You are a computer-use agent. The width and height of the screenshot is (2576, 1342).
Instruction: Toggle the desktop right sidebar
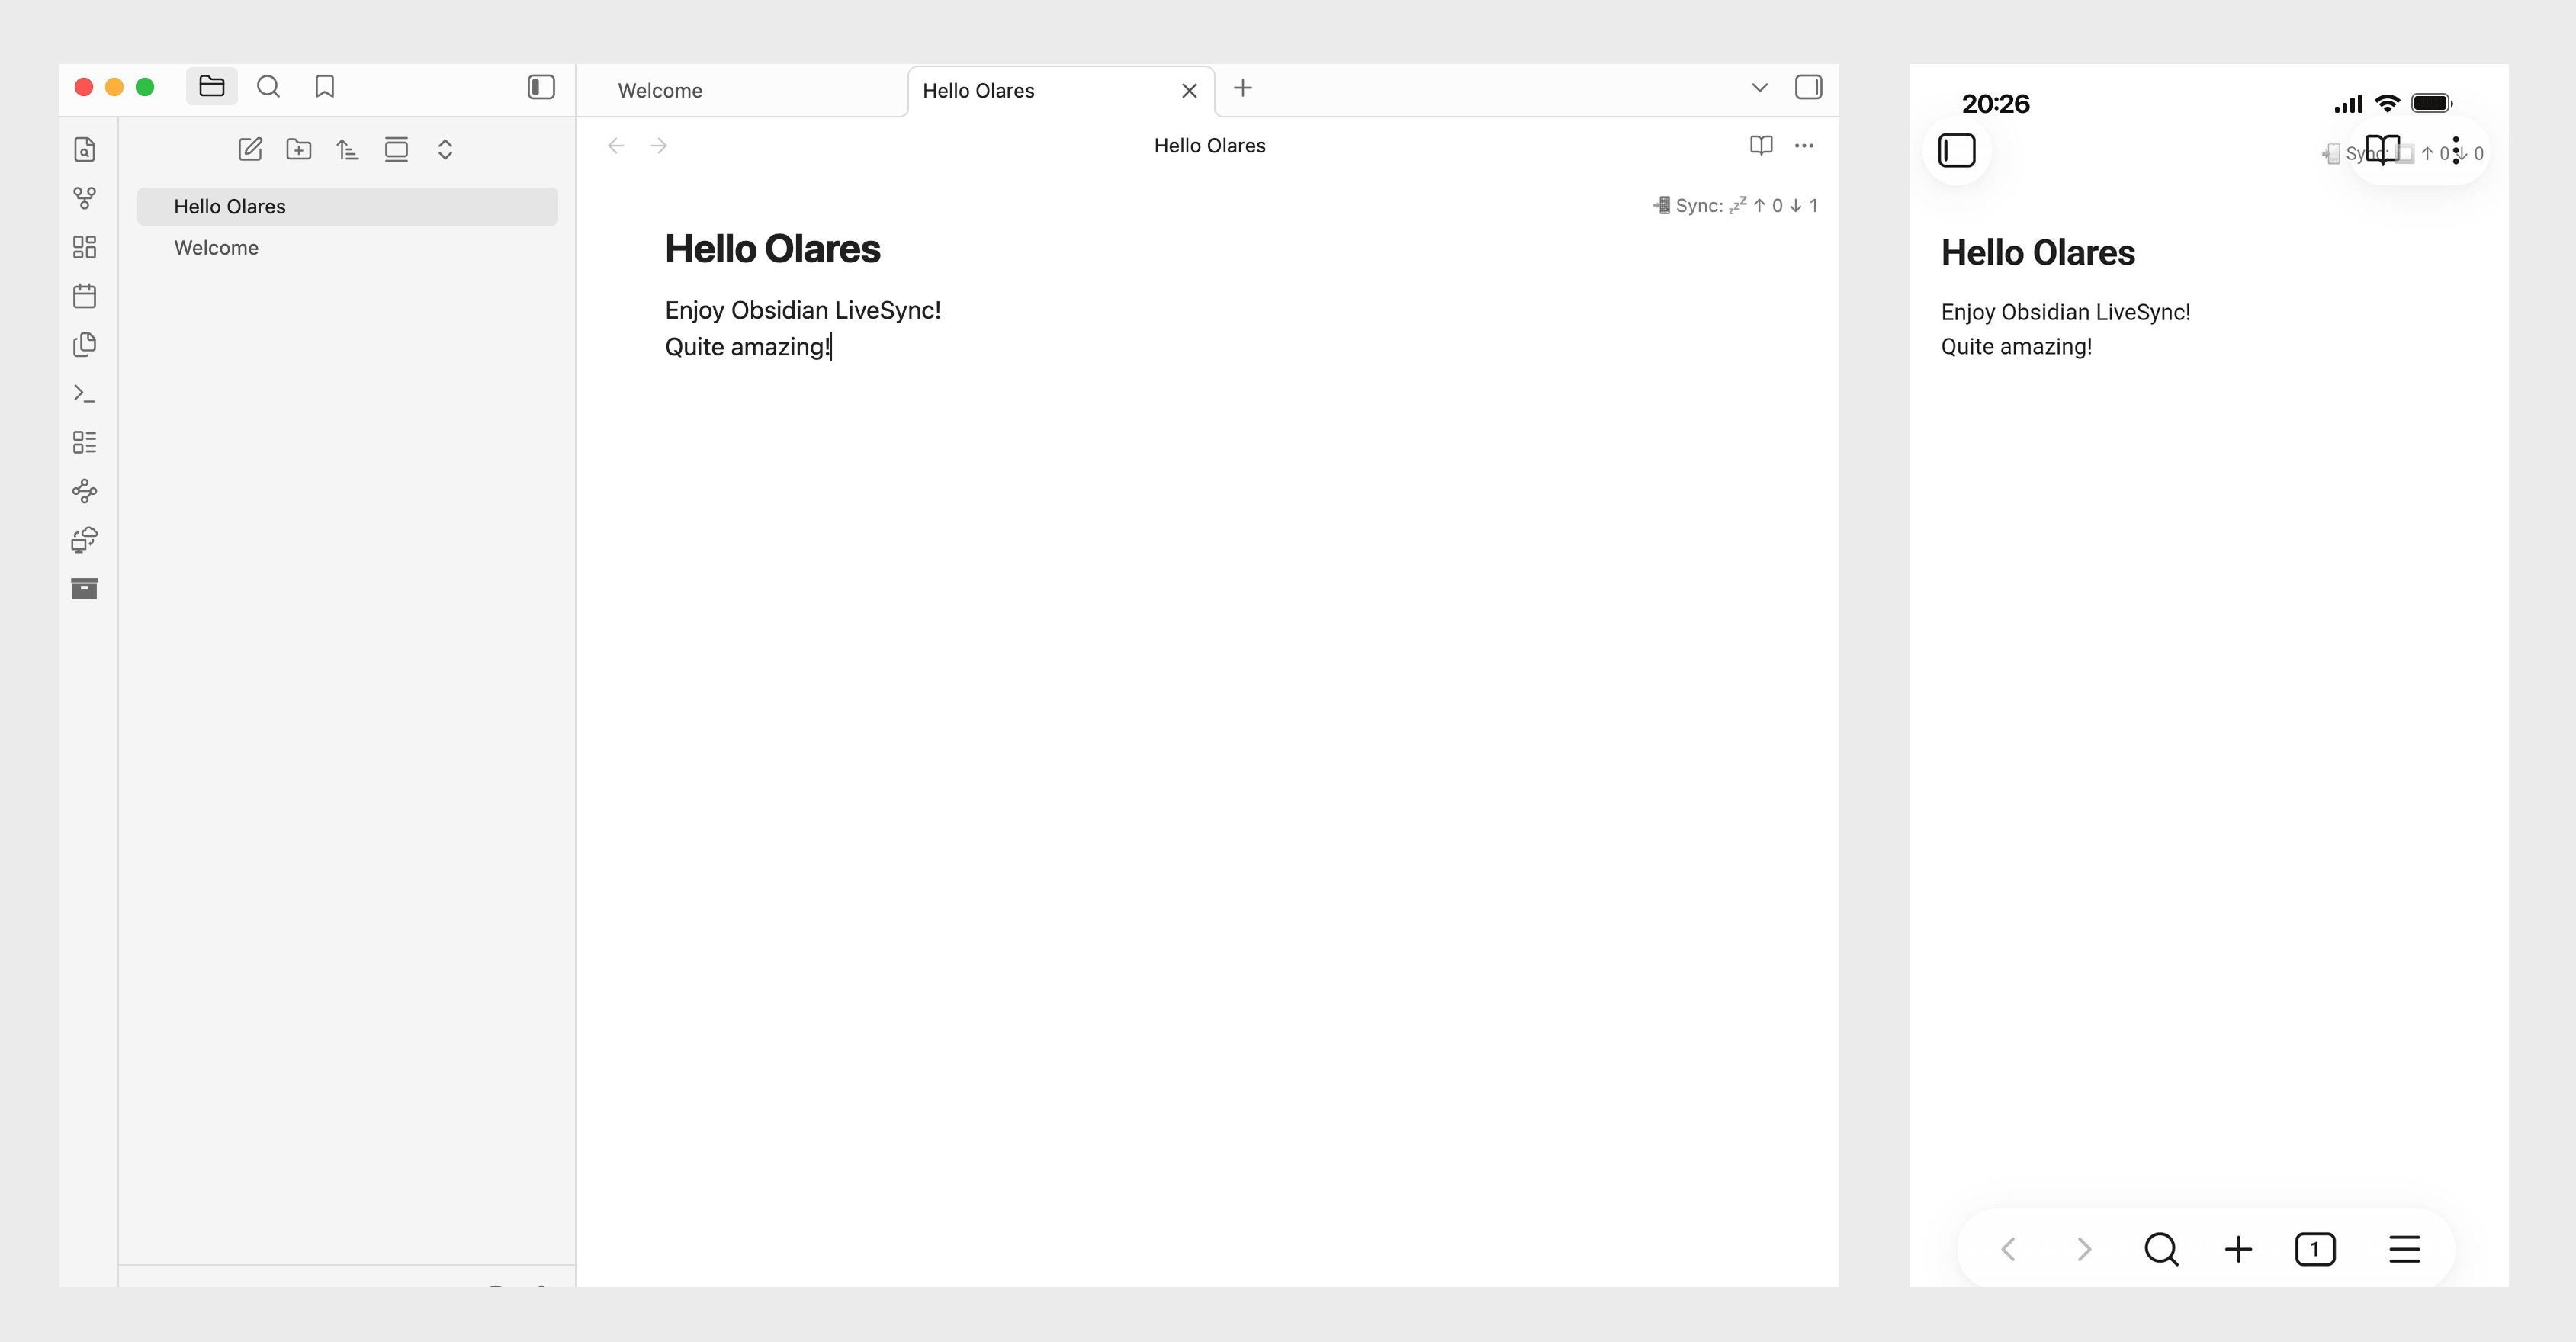(x=1808, y=87)
